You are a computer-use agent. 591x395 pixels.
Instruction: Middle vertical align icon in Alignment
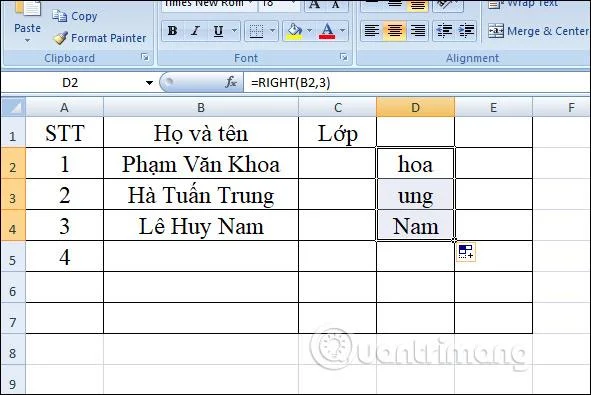395,5
